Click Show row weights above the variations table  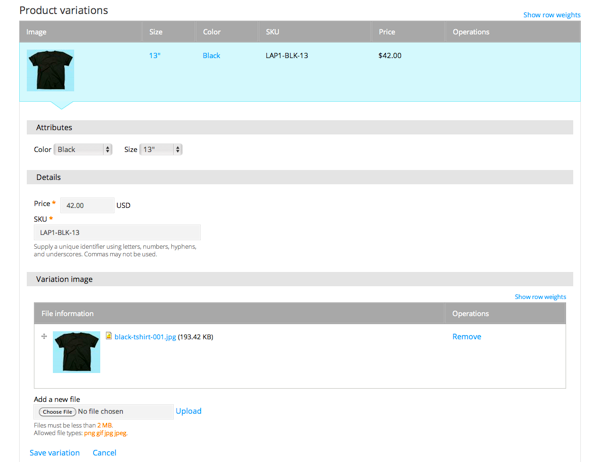tap(552, 15)
